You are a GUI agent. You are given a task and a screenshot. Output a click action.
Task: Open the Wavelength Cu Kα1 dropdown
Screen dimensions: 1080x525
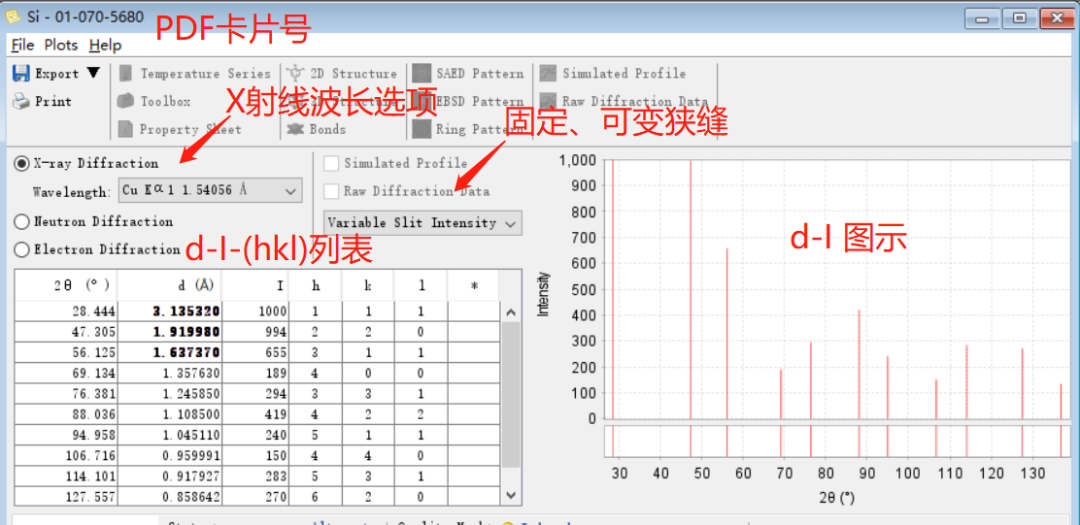tap(210, 190)
